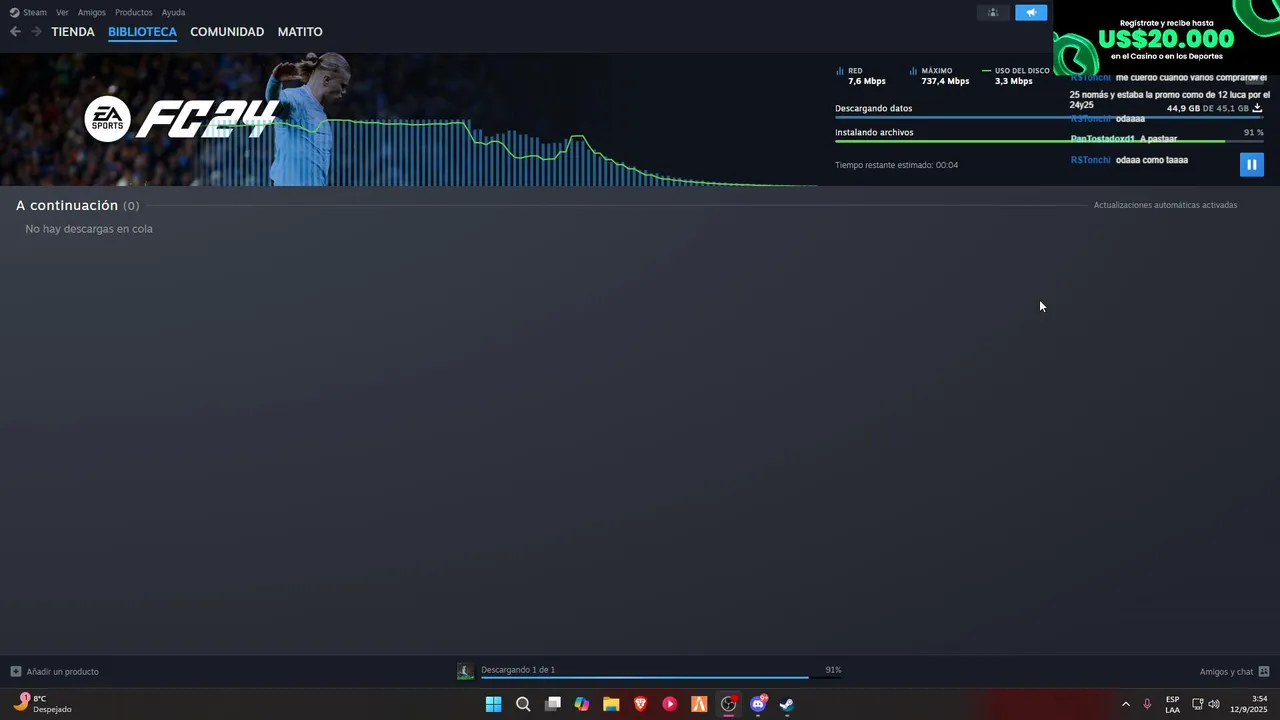
Task: Open Amigos y chat
Action: tap(1226, 672)
